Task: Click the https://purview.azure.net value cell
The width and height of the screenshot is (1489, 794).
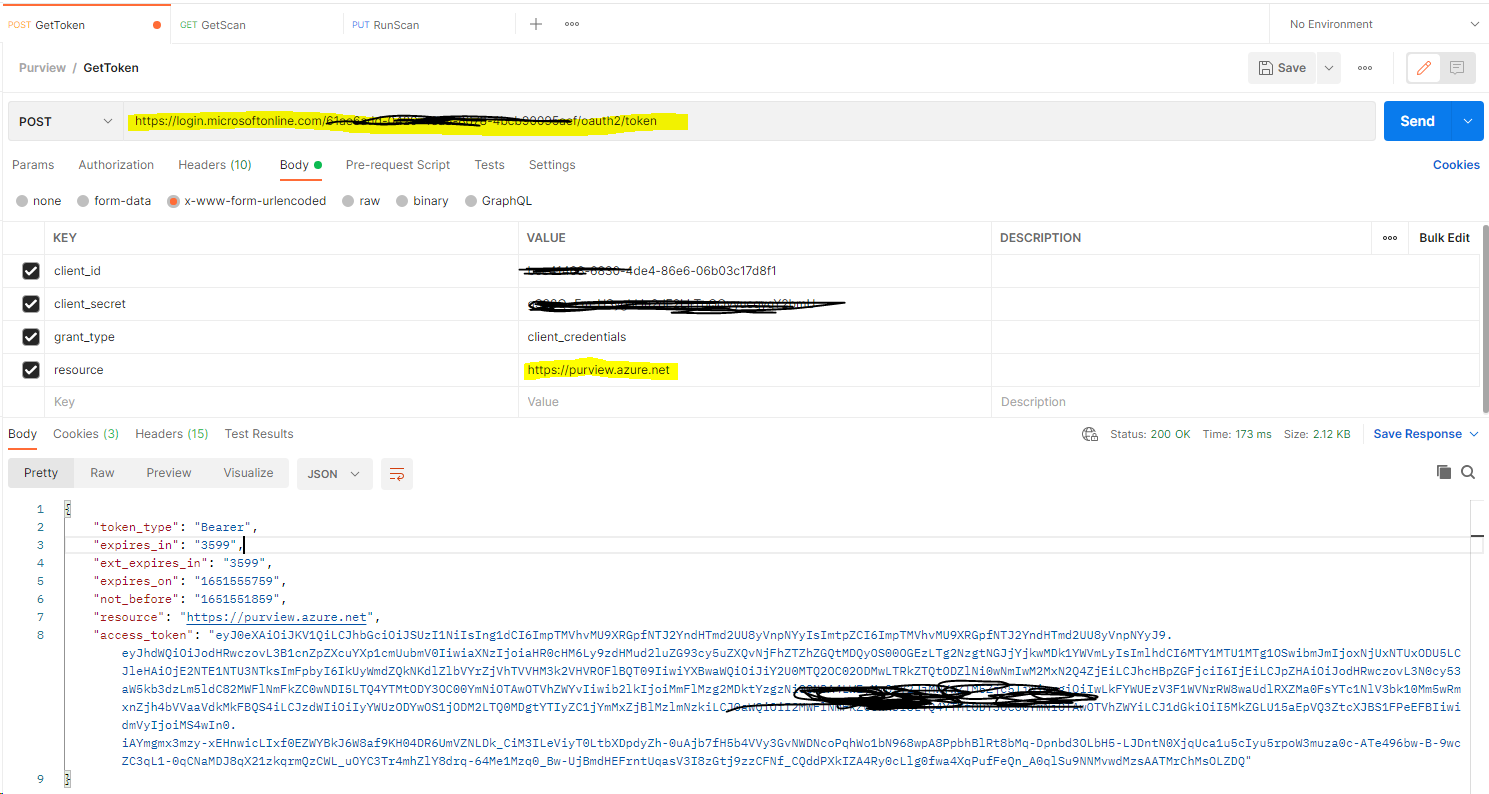Action: 754,370
